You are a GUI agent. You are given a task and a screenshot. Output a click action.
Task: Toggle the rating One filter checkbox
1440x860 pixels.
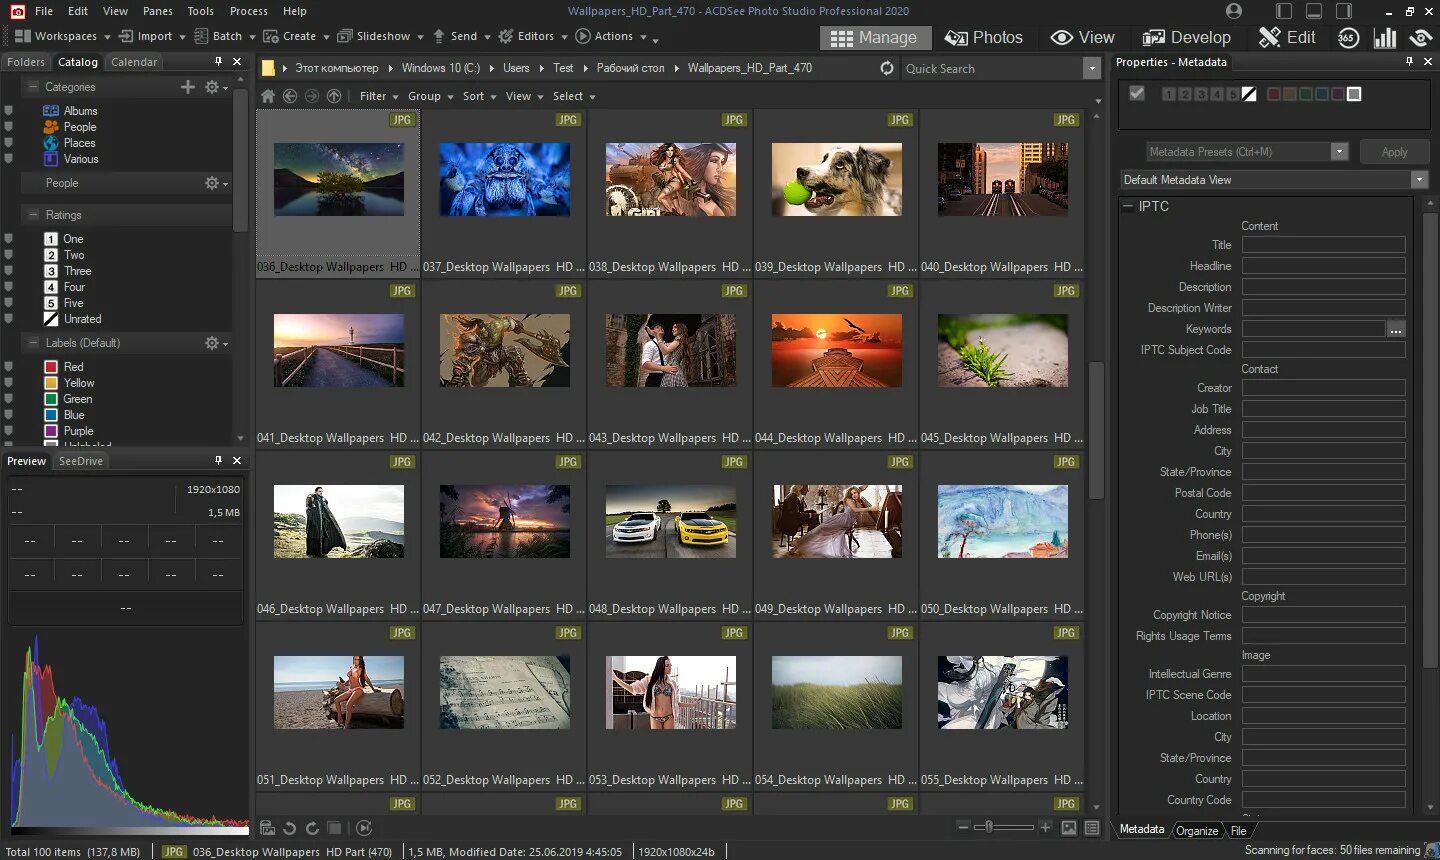coord(9,239)
